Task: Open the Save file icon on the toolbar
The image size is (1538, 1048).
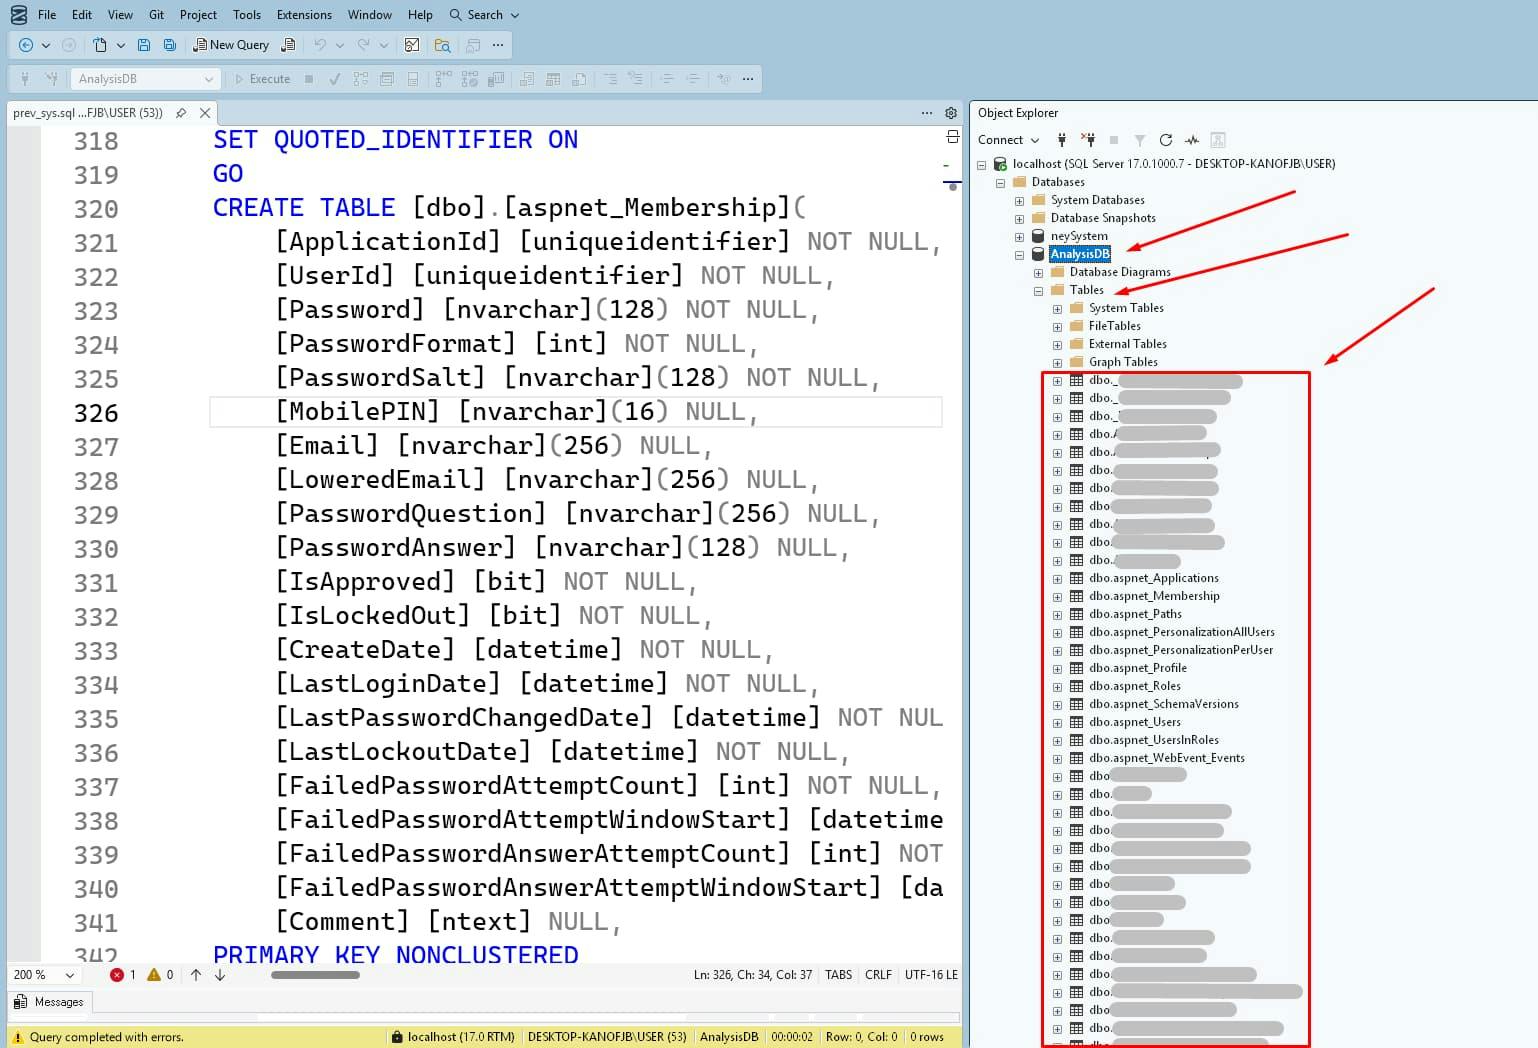Action: tap(143, 45)
